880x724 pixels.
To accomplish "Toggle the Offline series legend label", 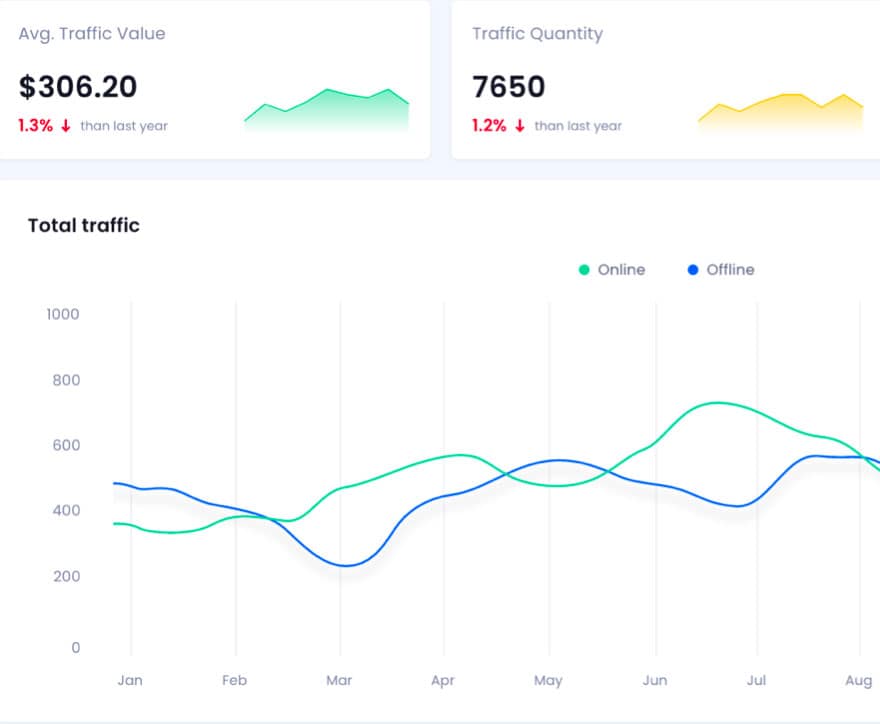I will click(x=730, y=270).
